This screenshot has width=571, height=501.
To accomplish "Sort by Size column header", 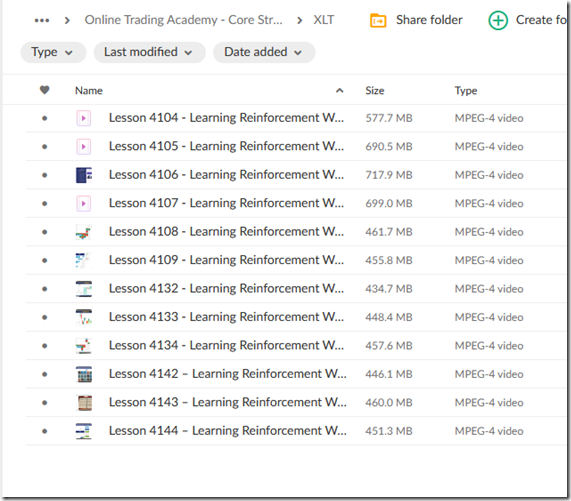I will pos(375,91).
